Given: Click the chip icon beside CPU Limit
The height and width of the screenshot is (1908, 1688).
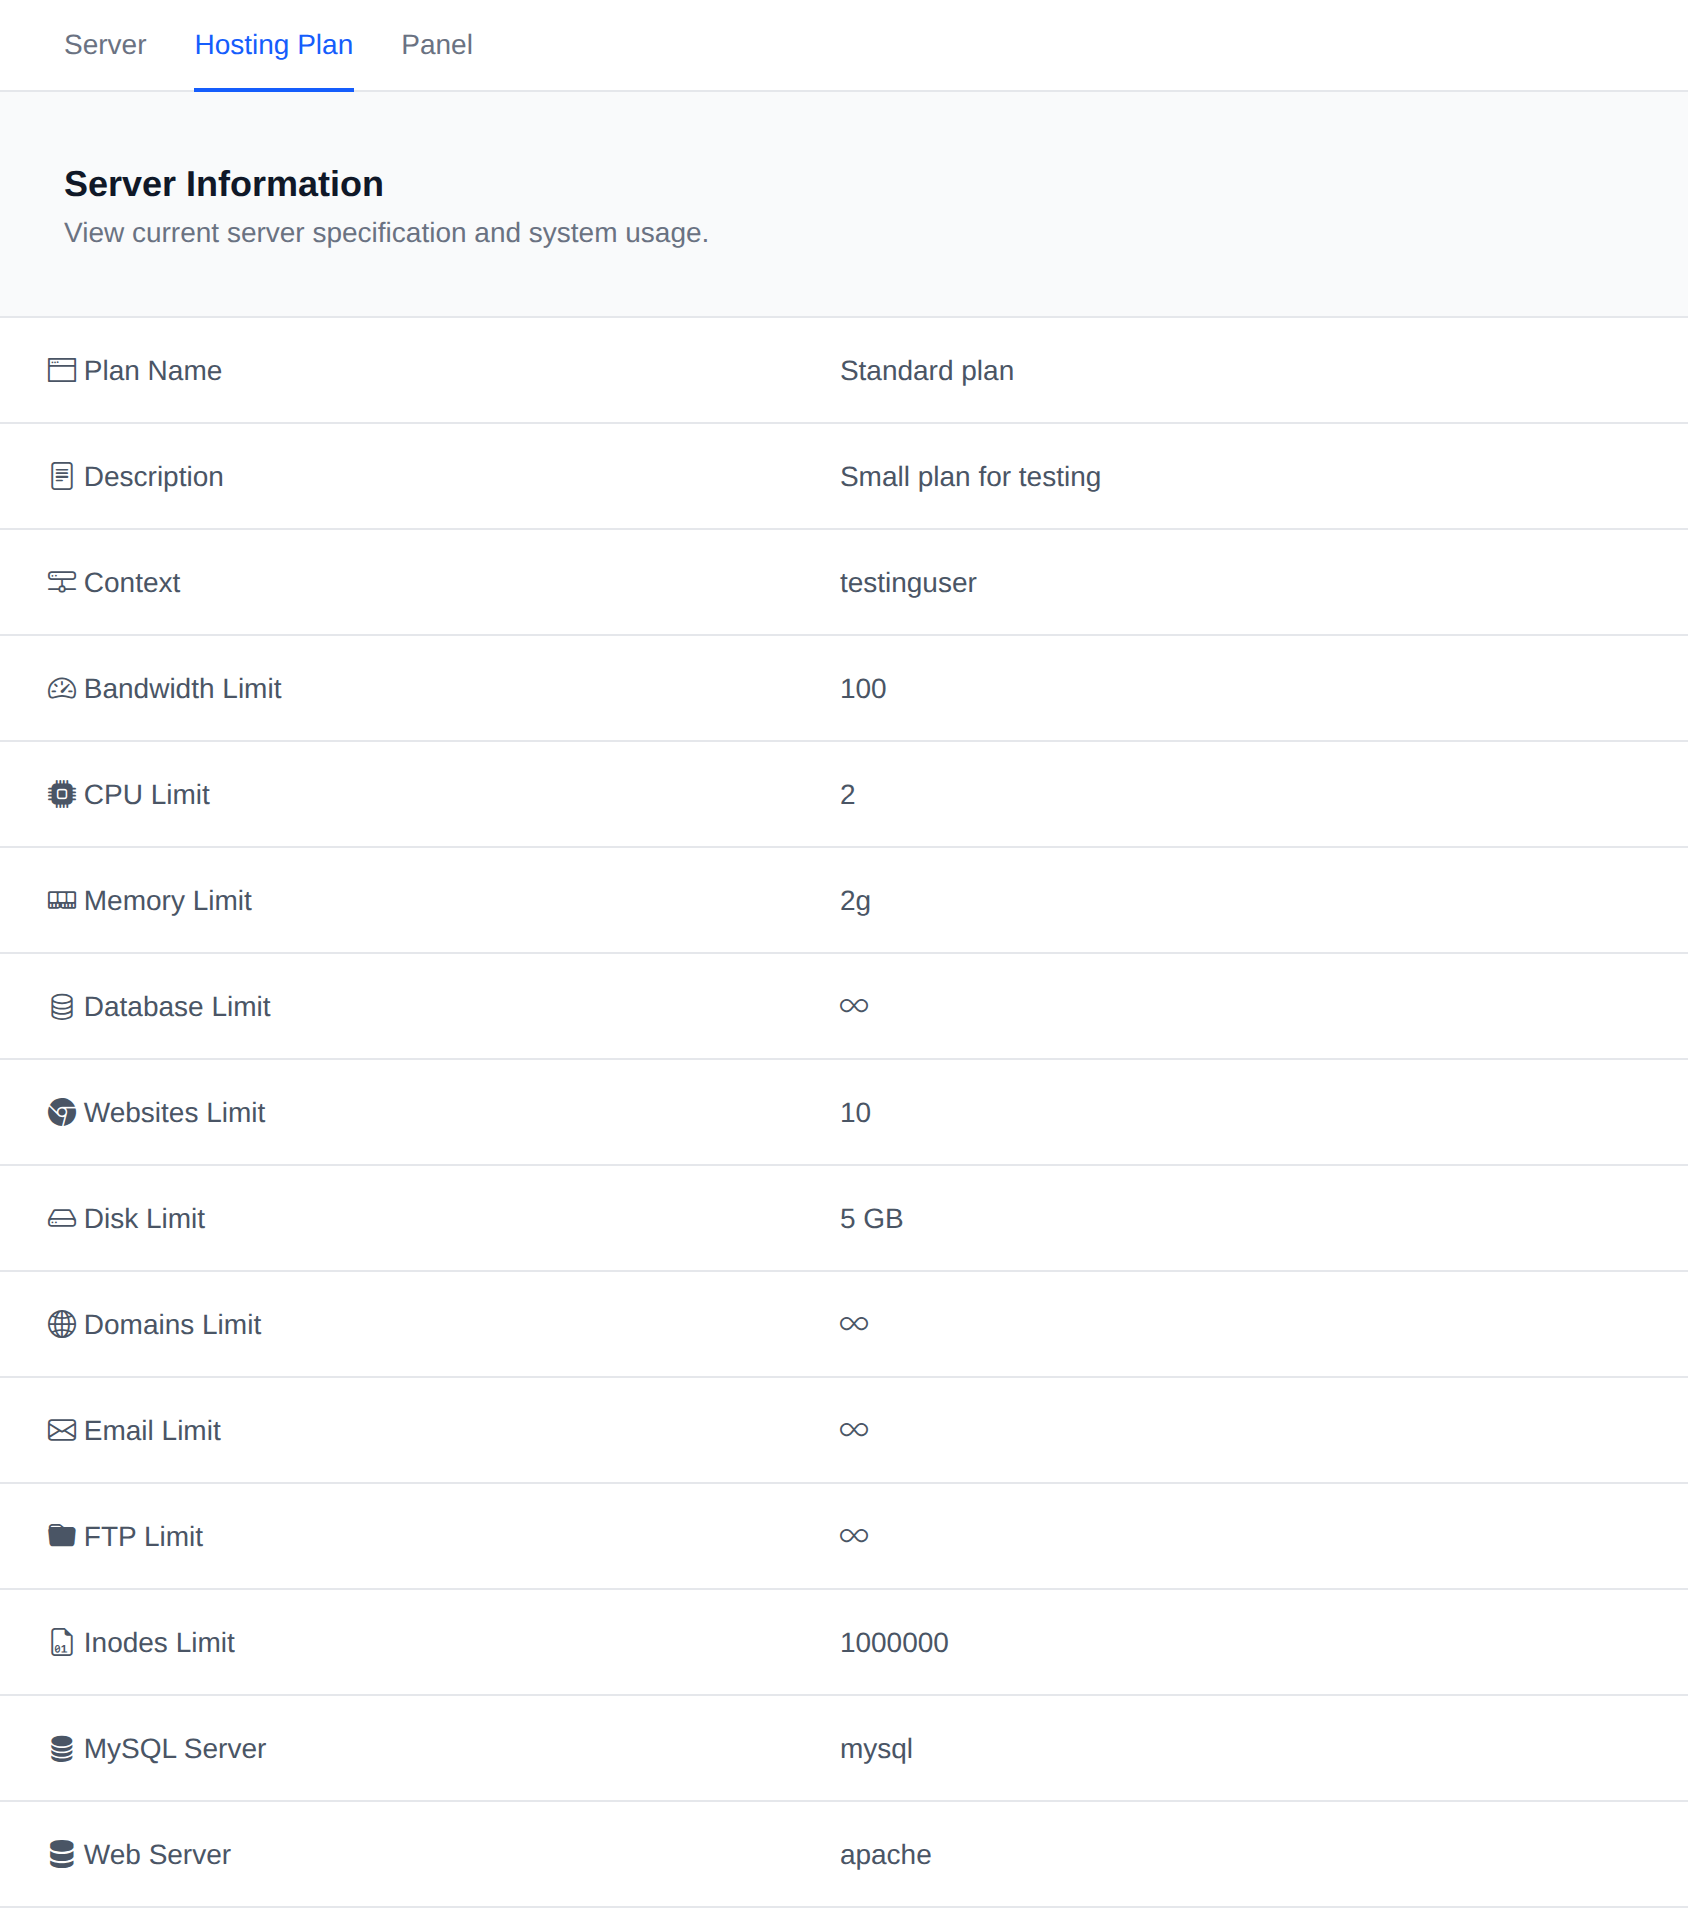Looking at the screenshot, I should coord(62,794).
